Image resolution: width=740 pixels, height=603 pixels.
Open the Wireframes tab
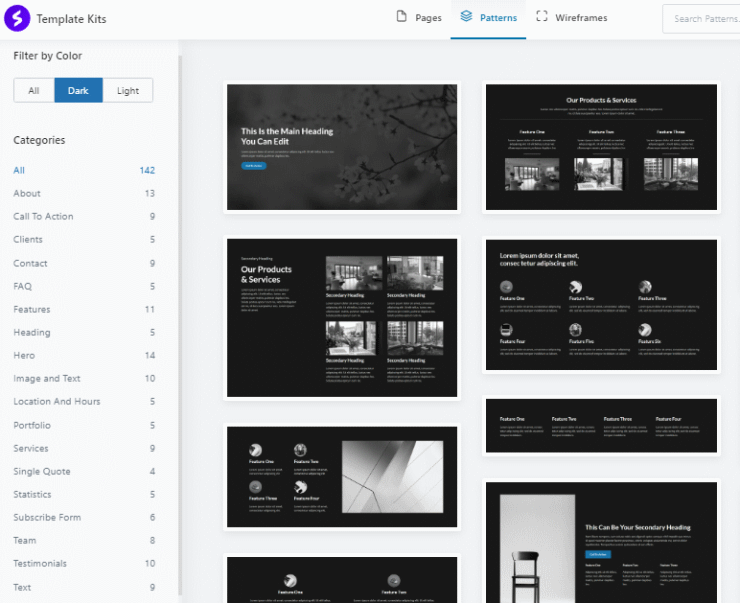[572, 18]
